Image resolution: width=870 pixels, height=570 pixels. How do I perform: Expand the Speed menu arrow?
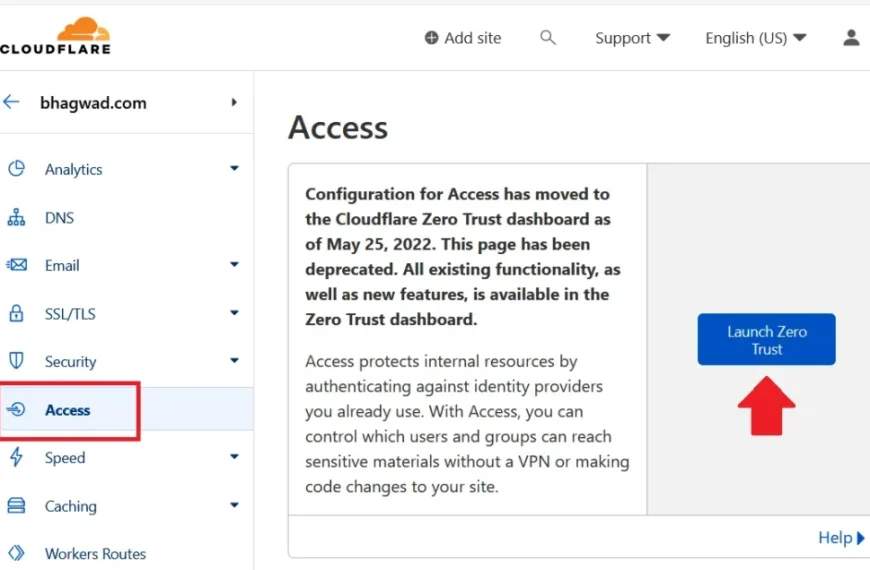click(234, 457)
